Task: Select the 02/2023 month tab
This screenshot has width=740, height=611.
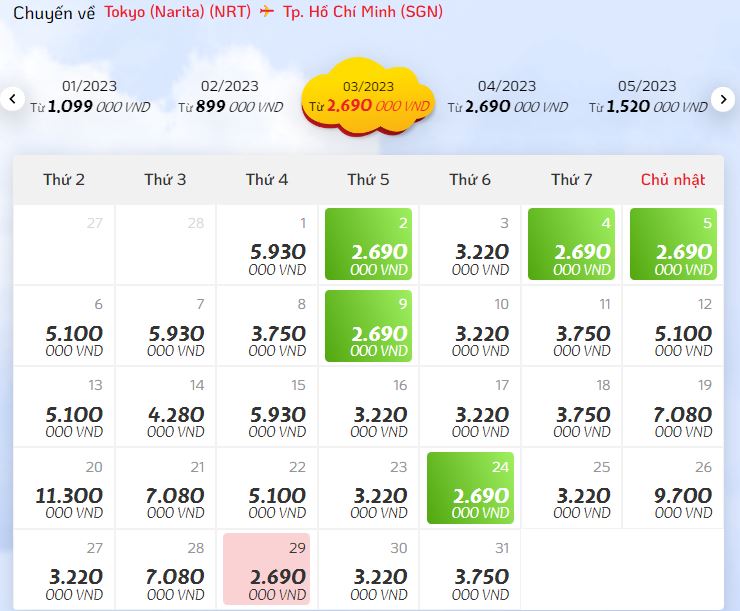Action: [x=230, y=97]
